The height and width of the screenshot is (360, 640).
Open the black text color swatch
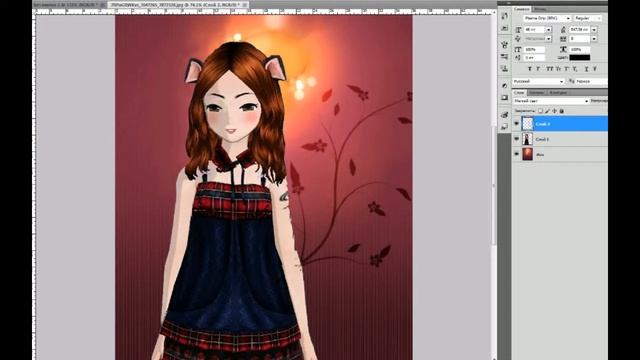coord(580,58)
